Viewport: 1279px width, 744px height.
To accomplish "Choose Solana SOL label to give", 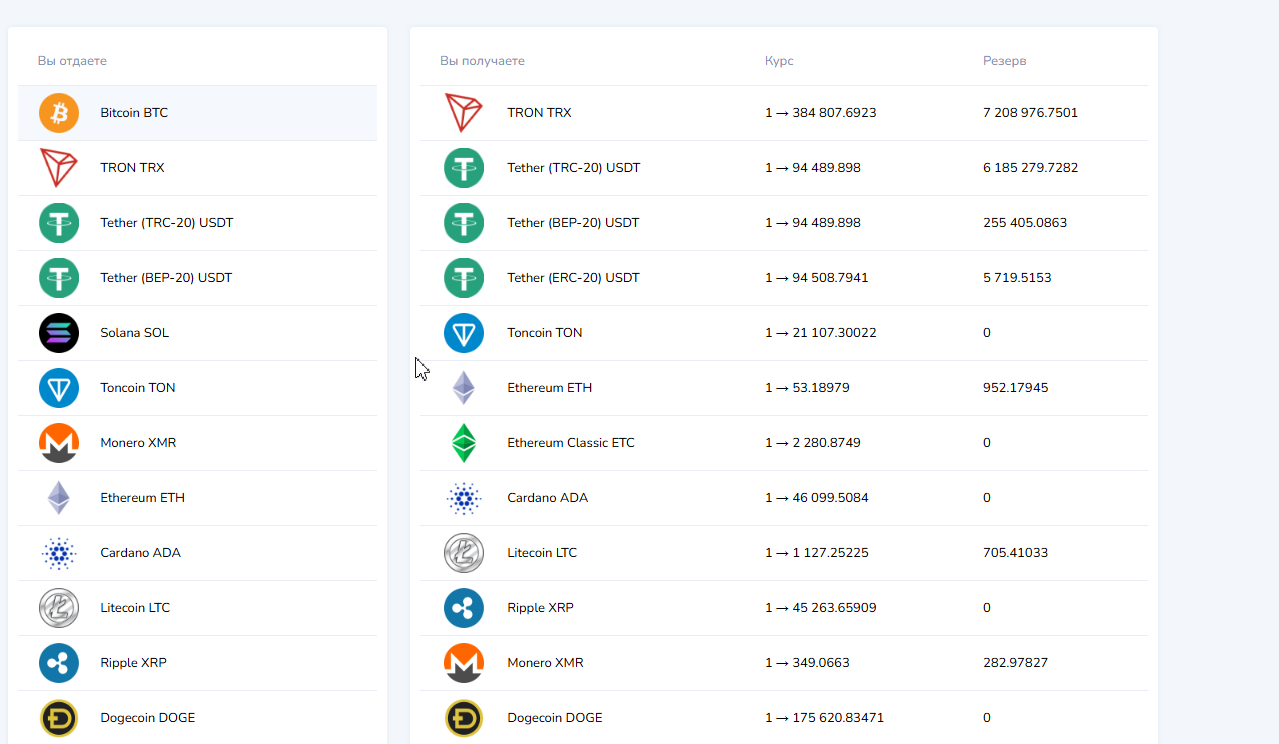I will pyautogui.click(x=135, y=333).
